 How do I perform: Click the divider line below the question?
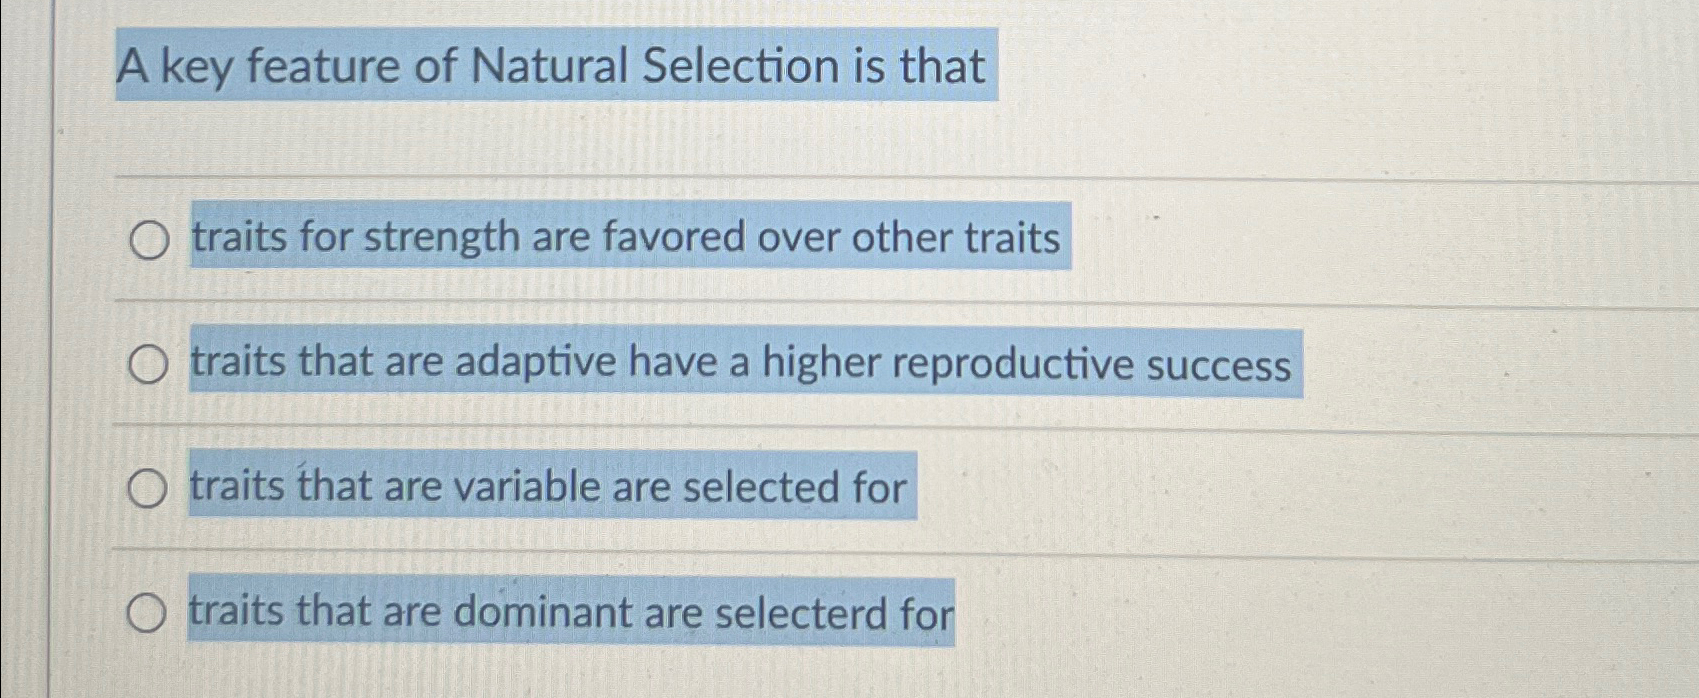pyautogui.click(x=850, y=178)
